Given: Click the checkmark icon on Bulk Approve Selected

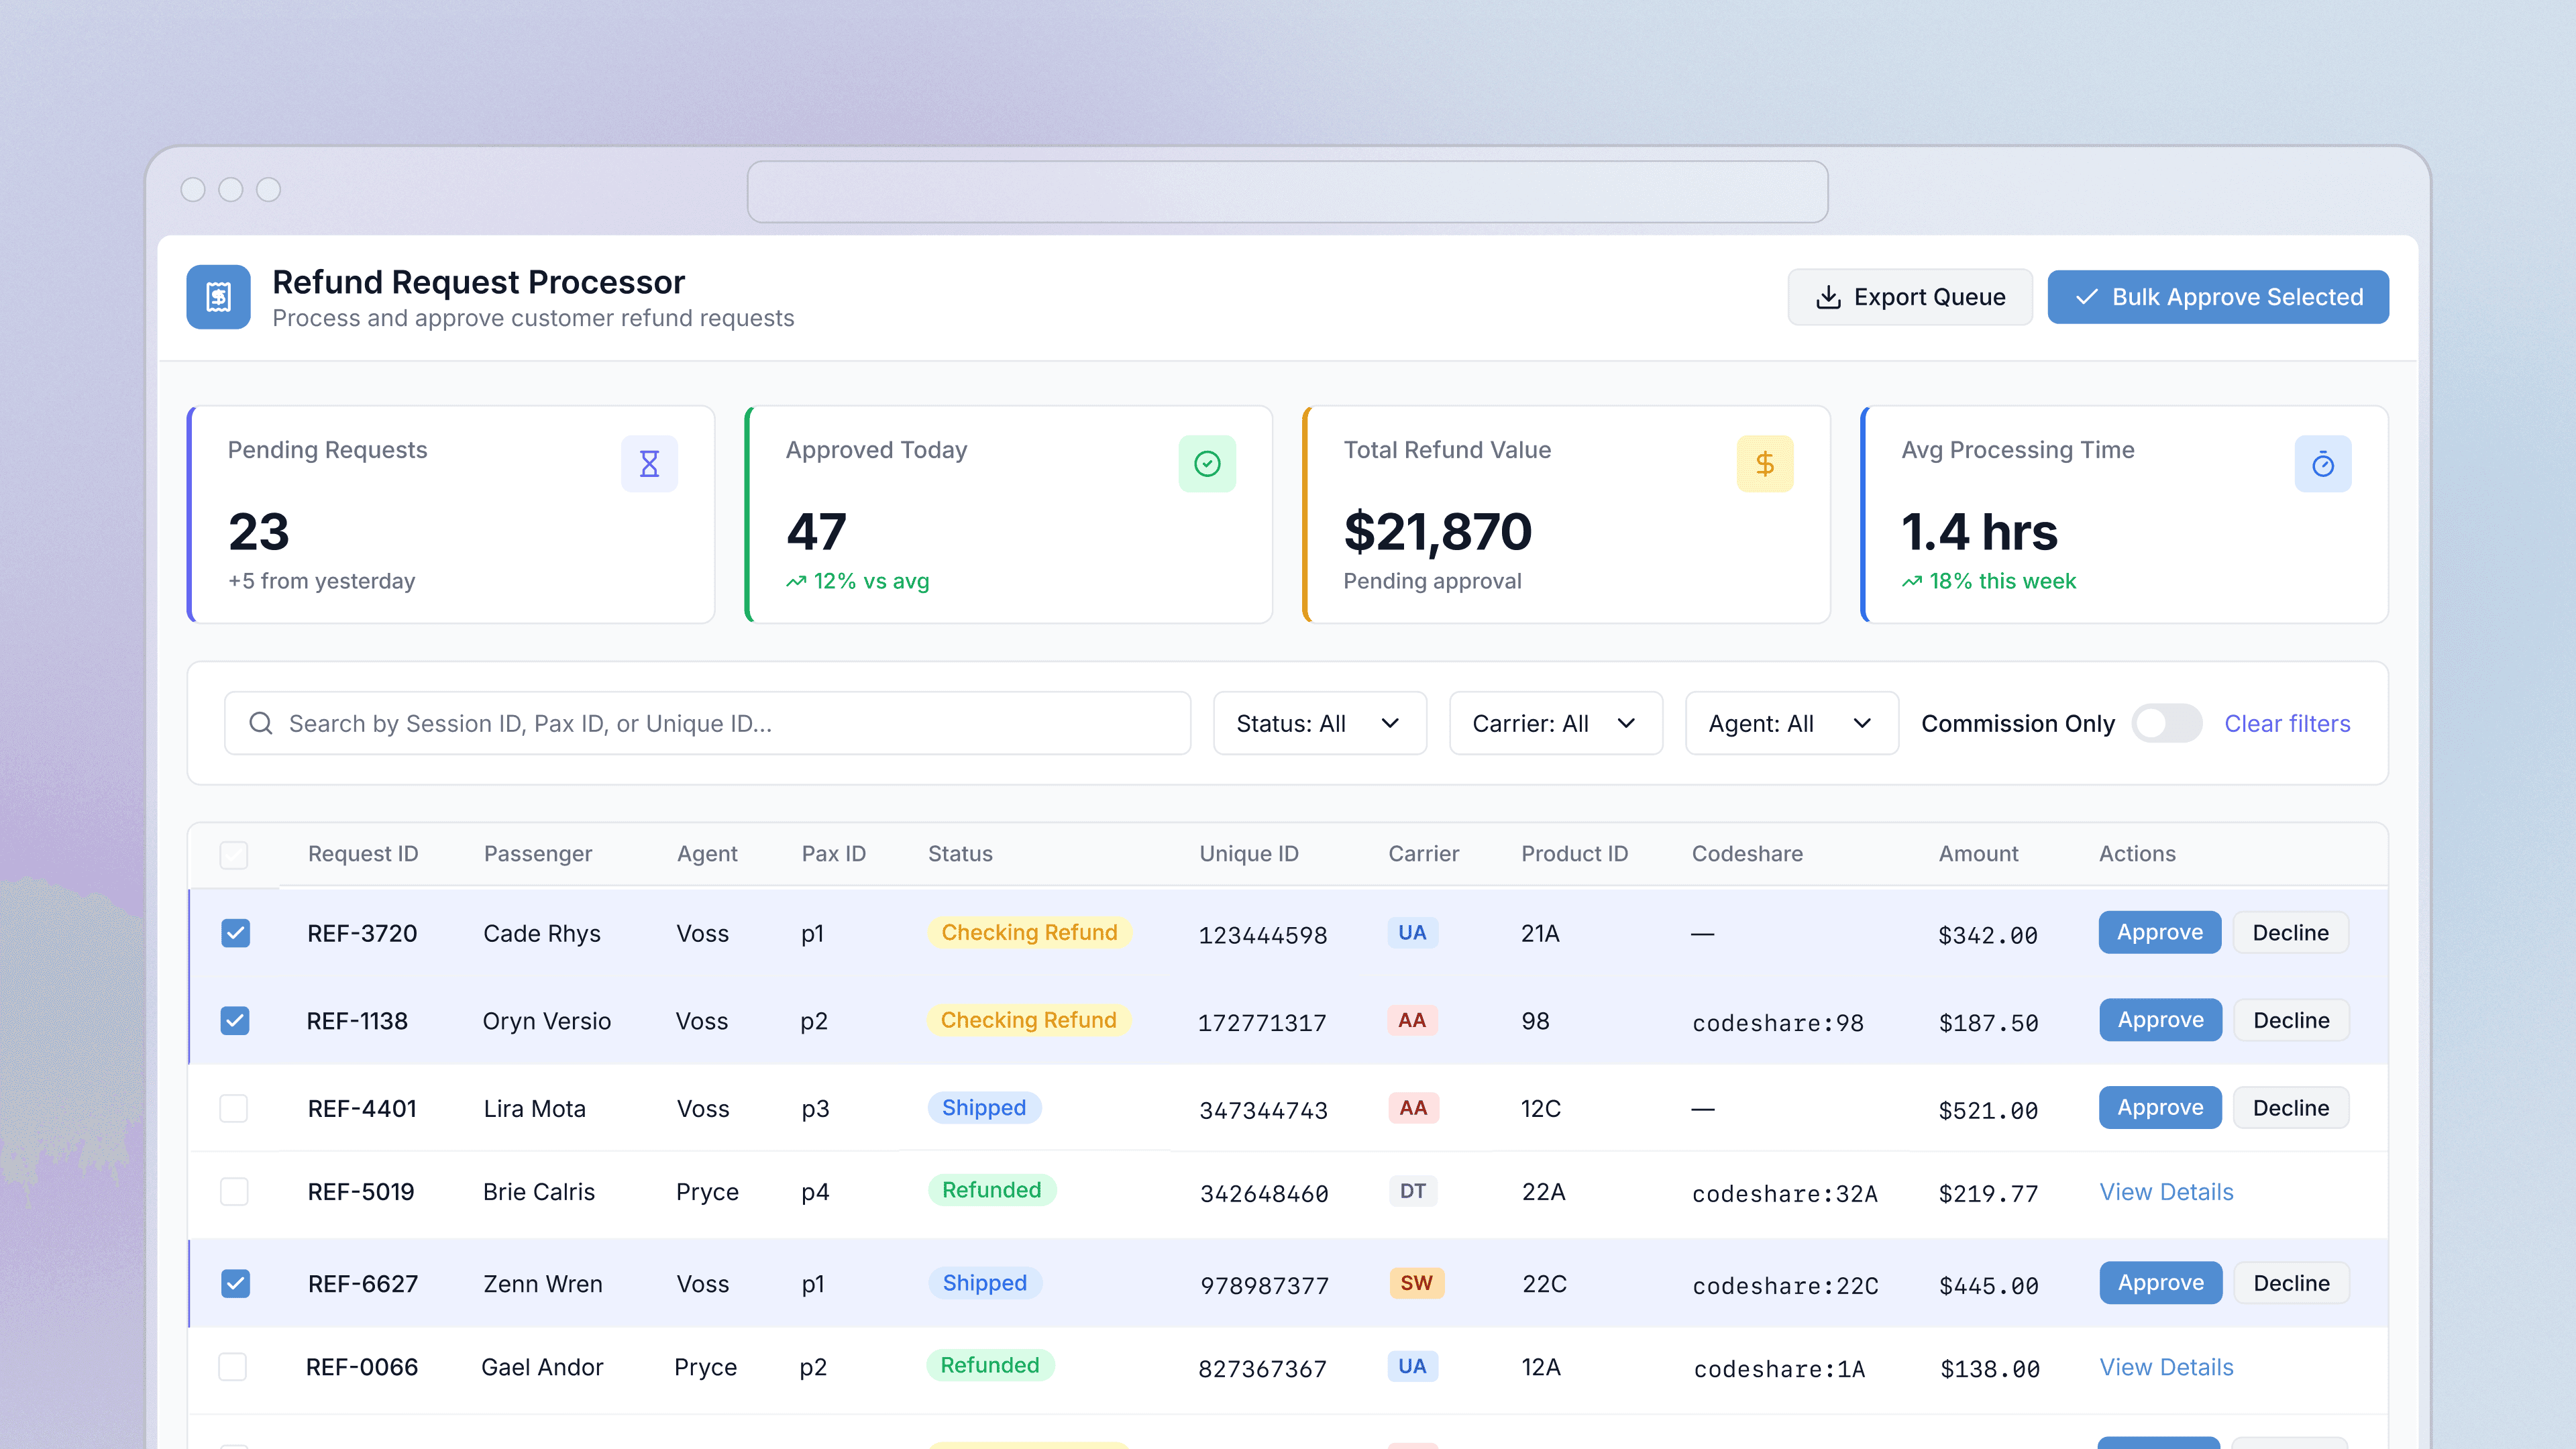Looking at the screenshot, I should [2086, 297].
